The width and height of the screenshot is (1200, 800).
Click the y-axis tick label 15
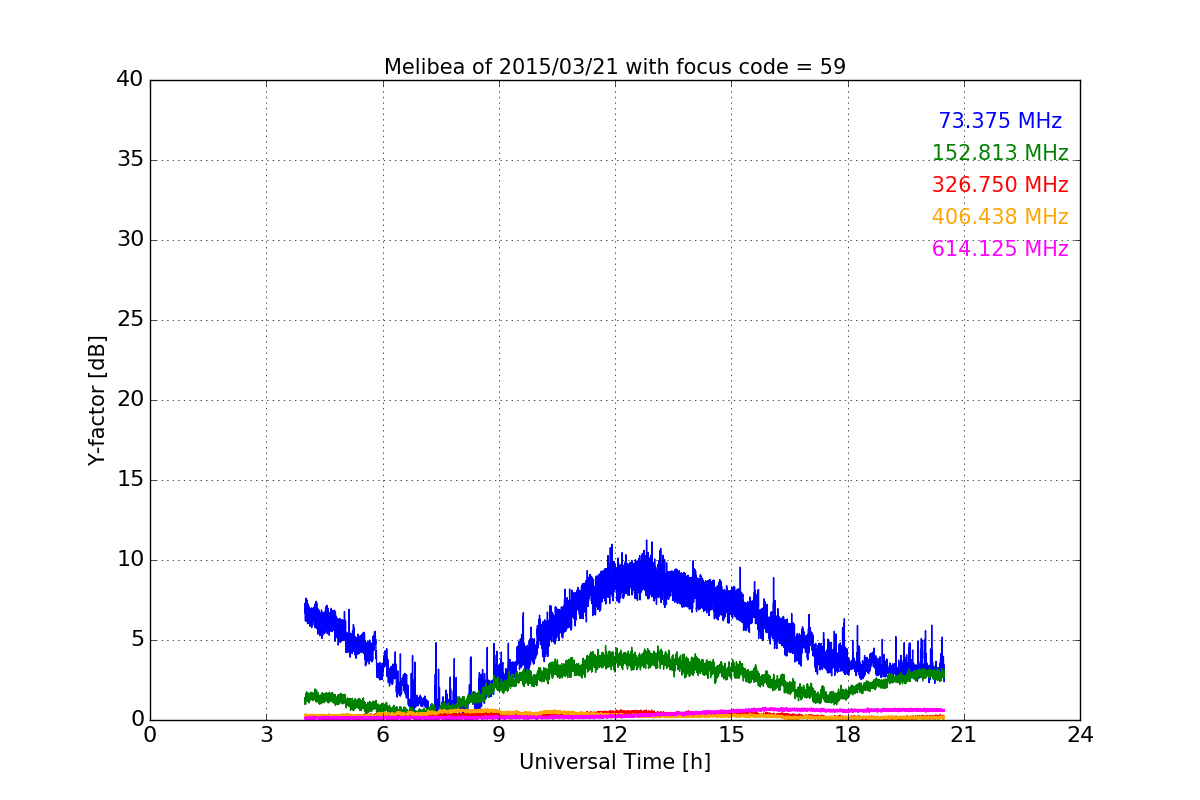point(130,480)
